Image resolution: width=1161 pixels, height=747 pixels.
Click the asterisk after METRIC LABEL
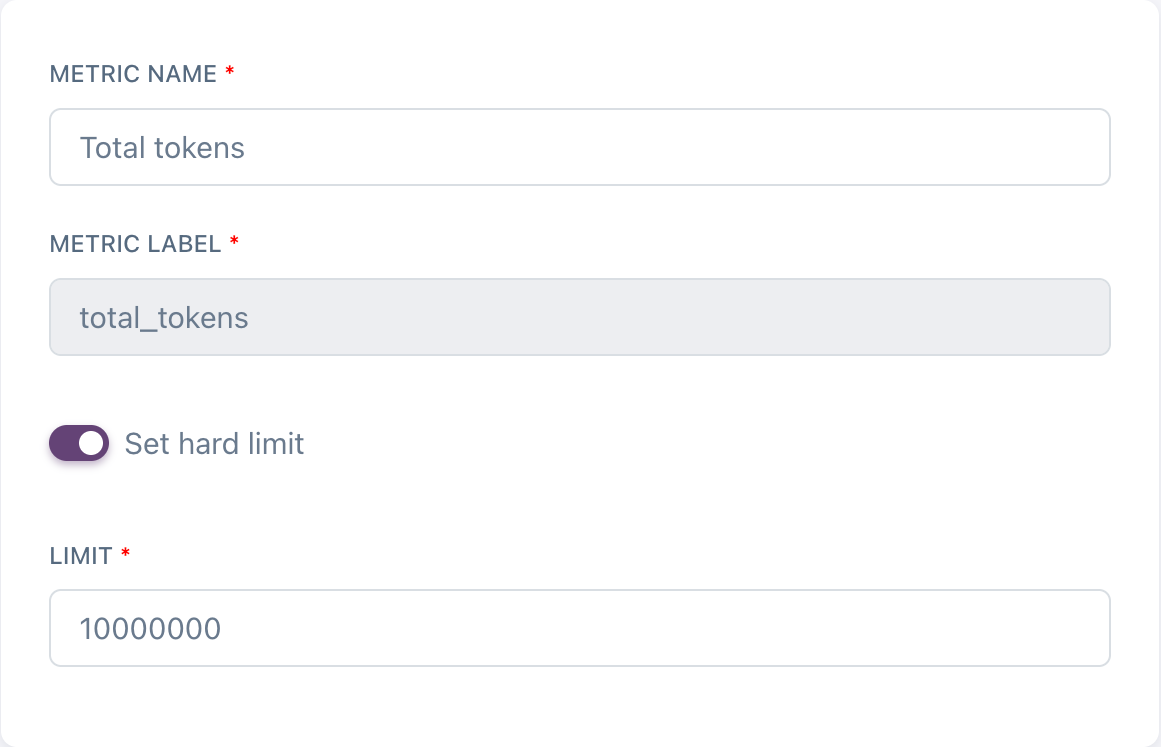point(234,241)
